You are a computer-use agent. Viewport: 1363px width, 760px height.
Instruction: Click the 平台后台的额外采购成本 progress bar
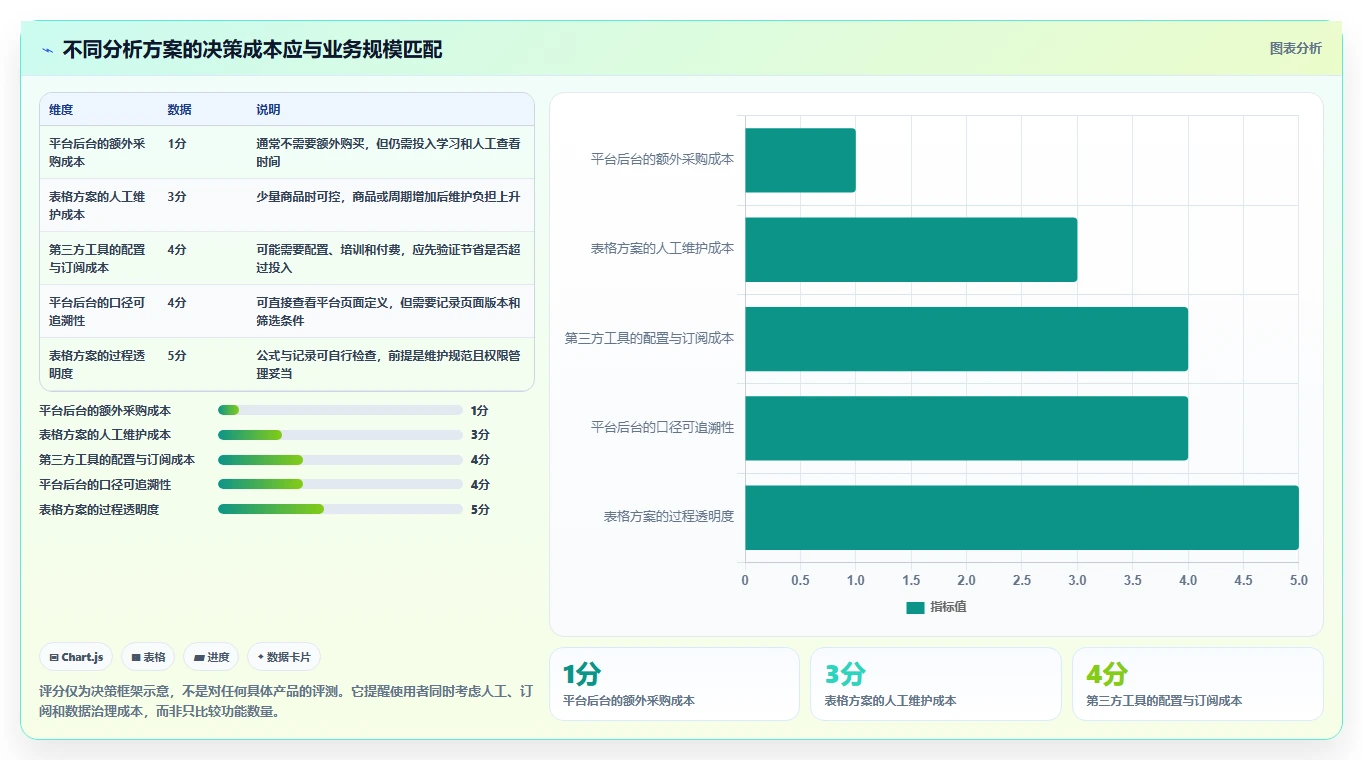click(340, 410)
